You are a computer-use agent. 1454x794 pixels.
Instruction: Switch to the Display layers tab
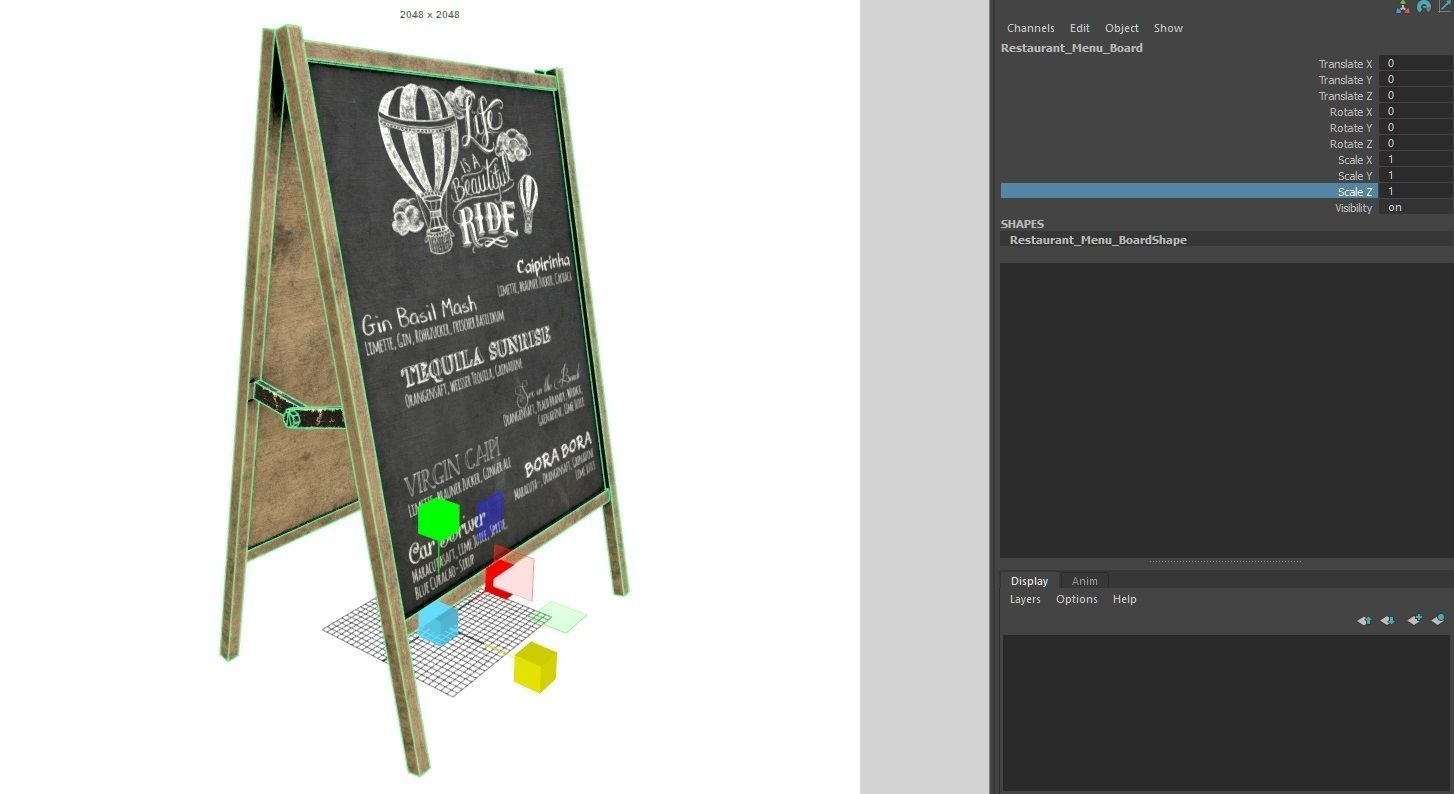pos(1029,581)
